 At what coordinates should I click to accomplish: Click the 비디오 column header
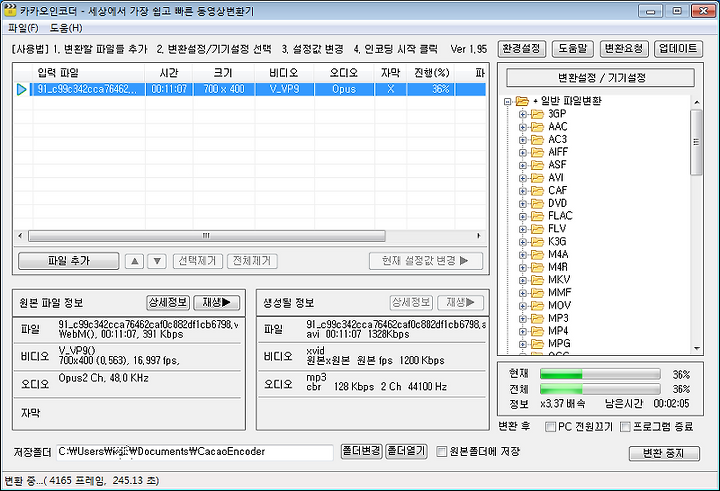click(284, 73)
